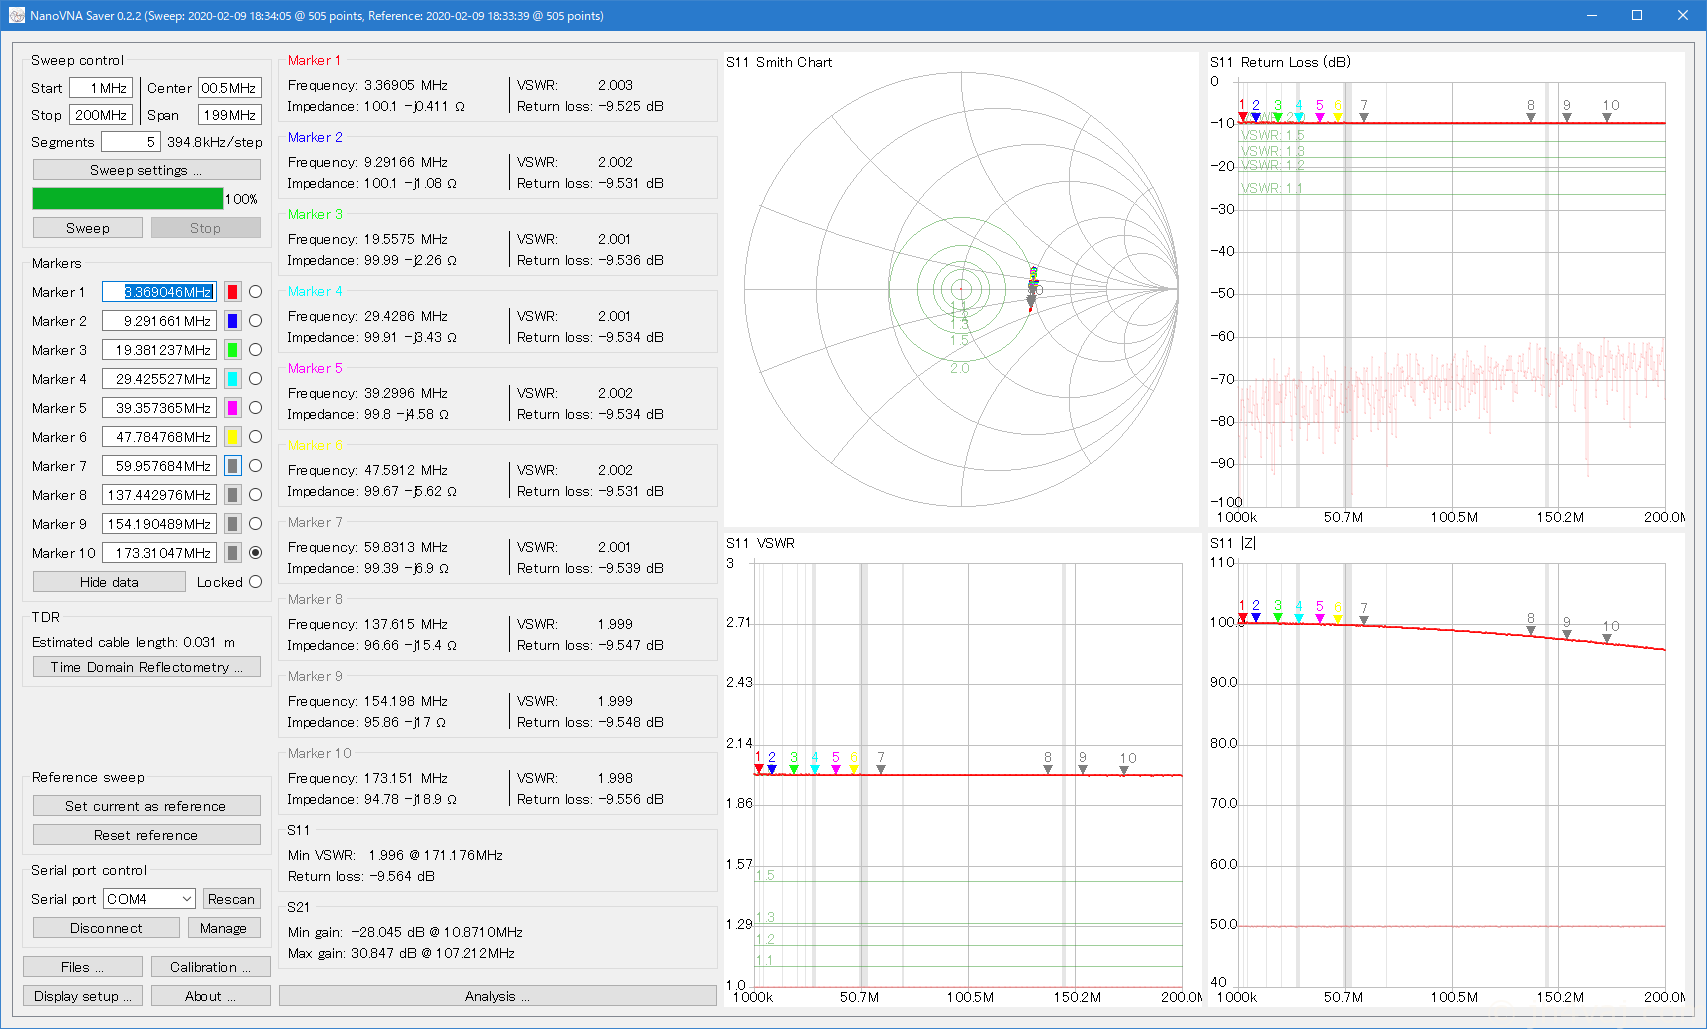This screenshot has height=1029, width=1707.
Task: Select the Marker 10 radio button
Action: (x=256, y=553)
